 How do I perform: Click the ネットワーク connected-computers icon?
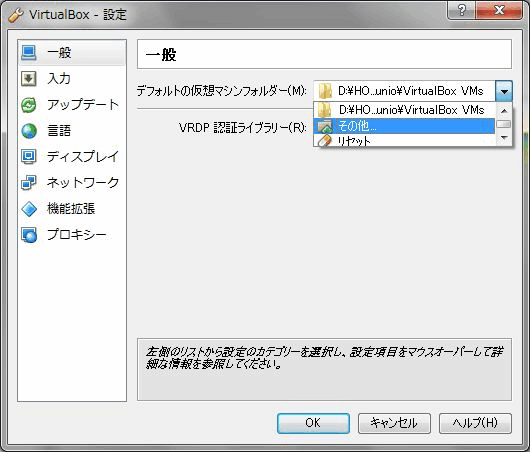tap(29, 183)
